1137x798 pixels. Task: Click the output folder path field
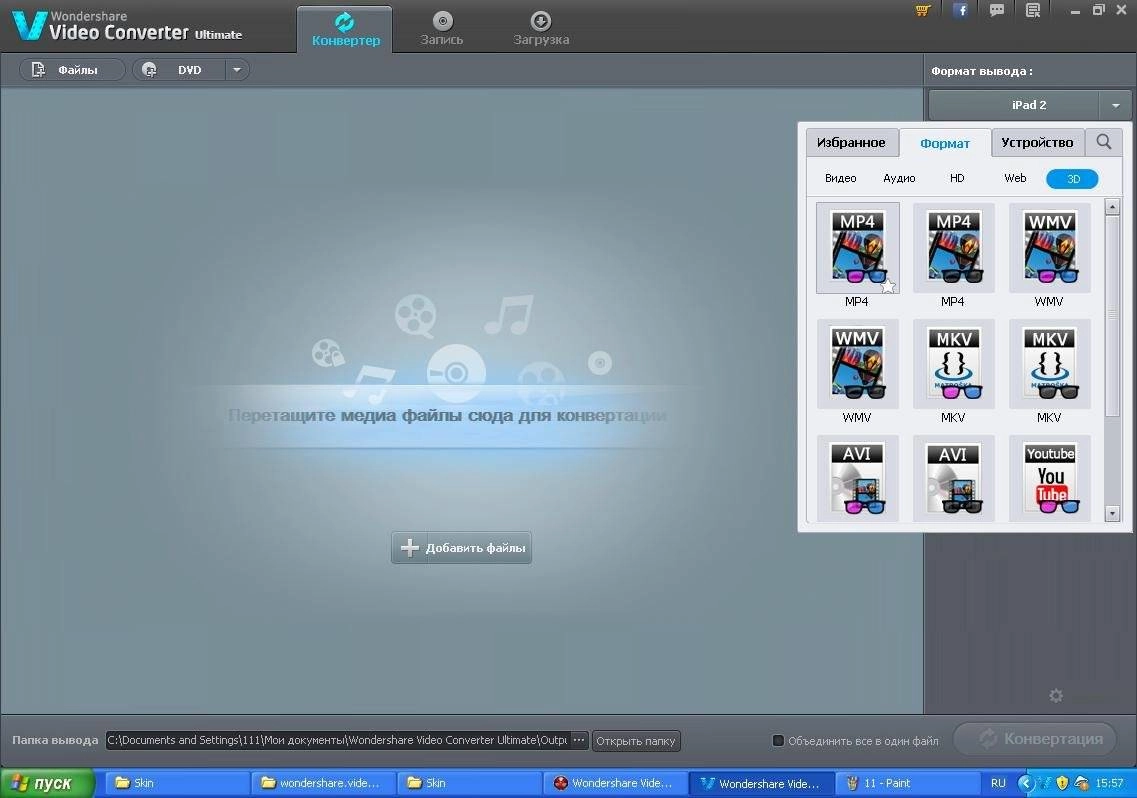click(338, 740)
